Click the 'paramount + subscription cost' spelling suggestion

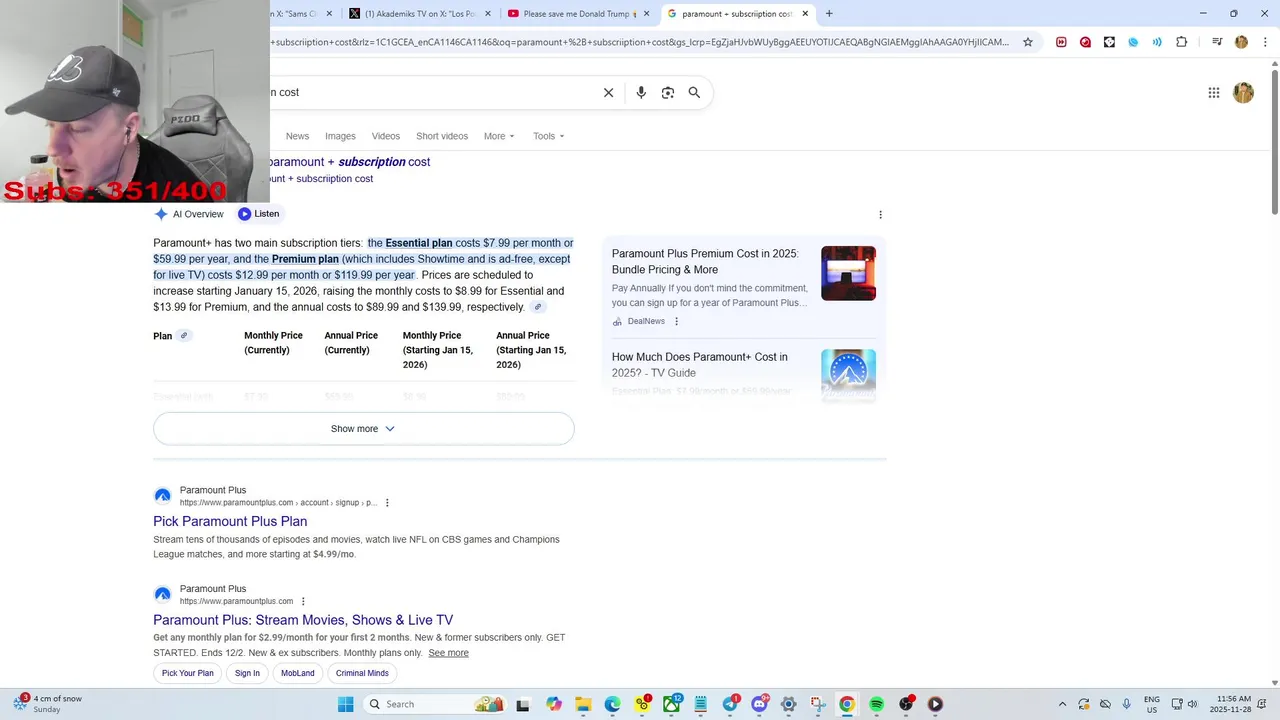[x=350, y=162]
